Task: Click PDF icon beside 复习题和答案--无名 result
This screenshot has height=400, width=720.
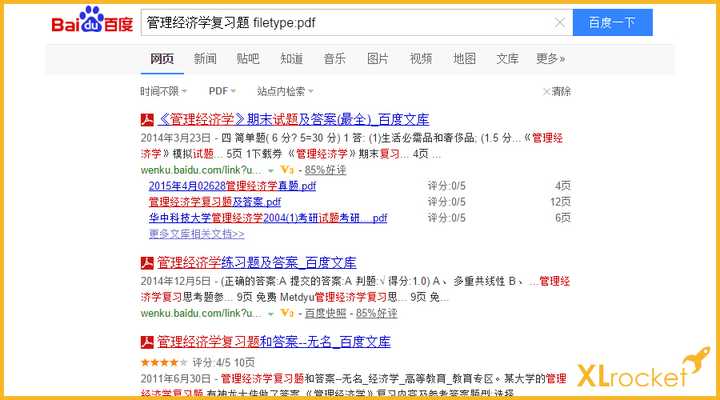Action: (147, 342)
